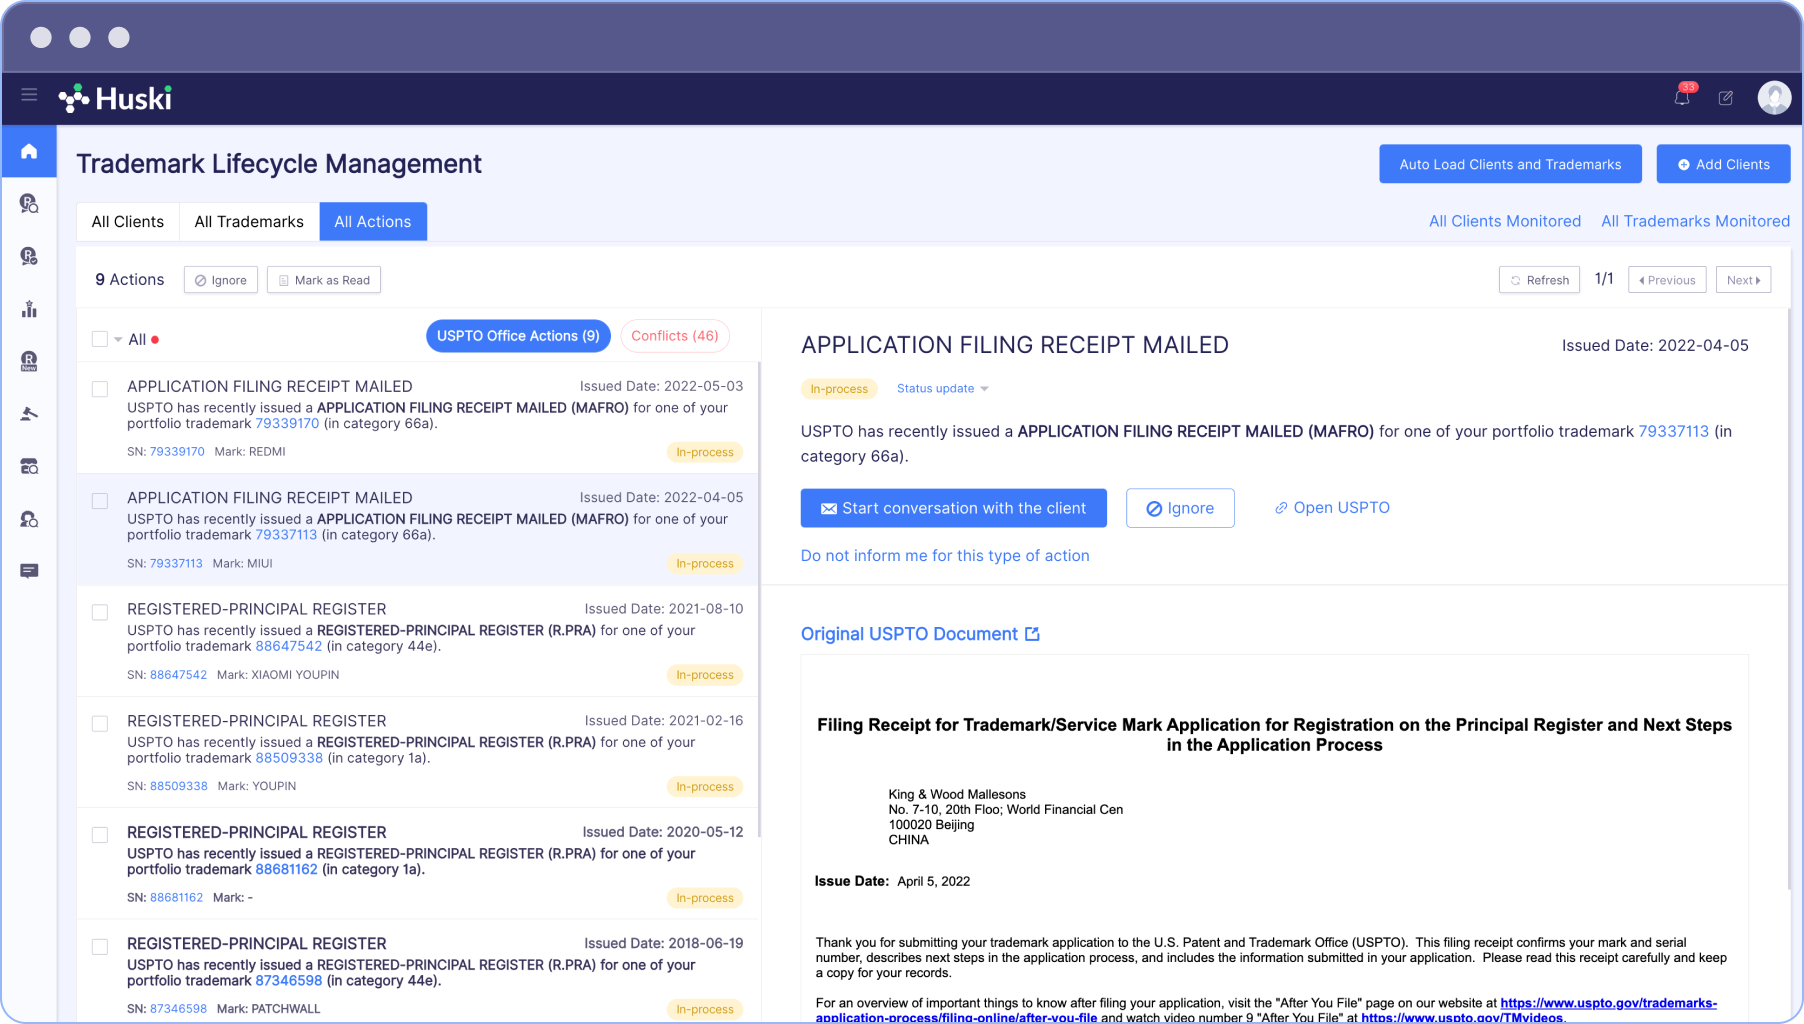Open the New trademarks section in the sidebar
Screen dimensions: 1804x1024
coord(29,361)
